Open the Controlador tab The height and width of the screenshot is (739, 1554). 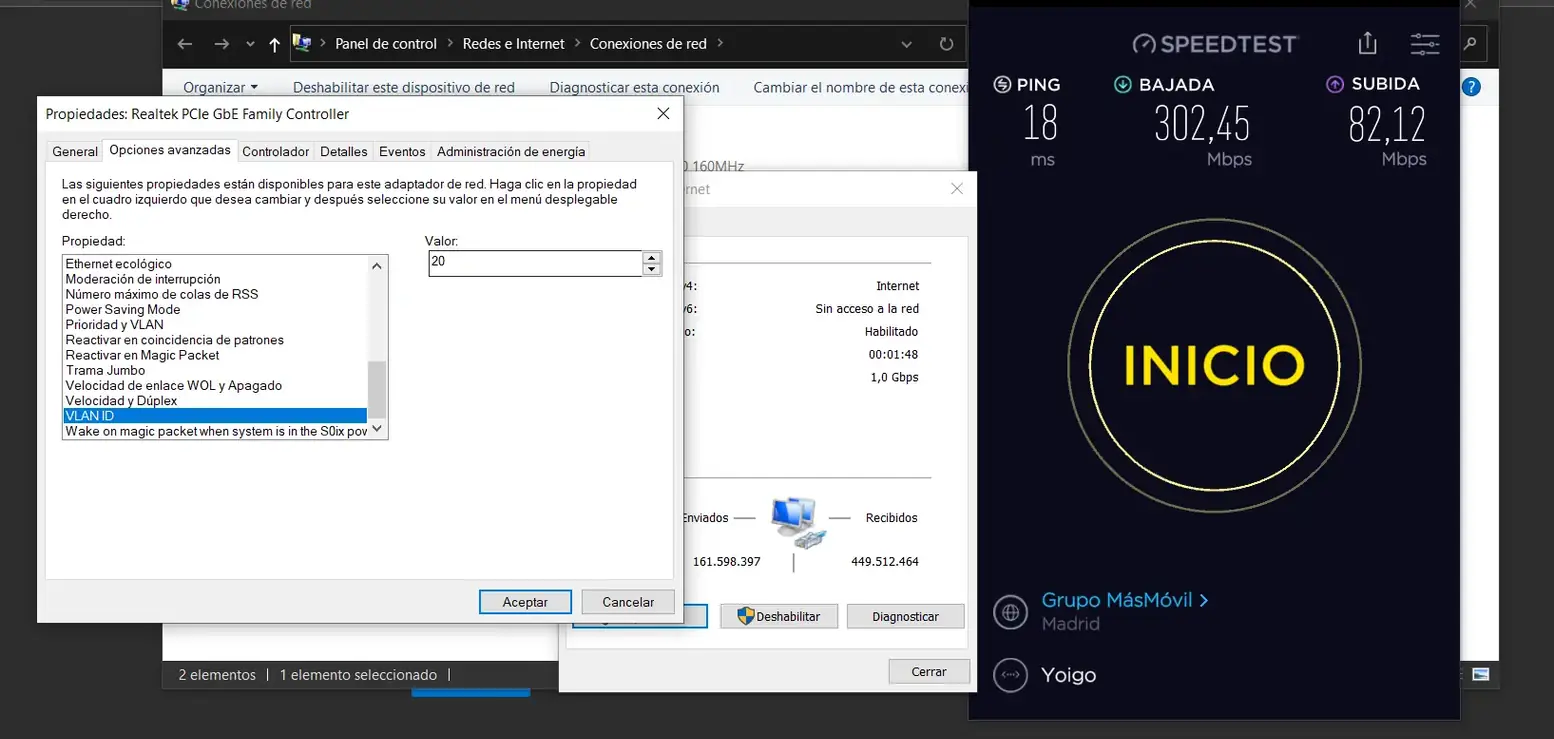point(276,151)
